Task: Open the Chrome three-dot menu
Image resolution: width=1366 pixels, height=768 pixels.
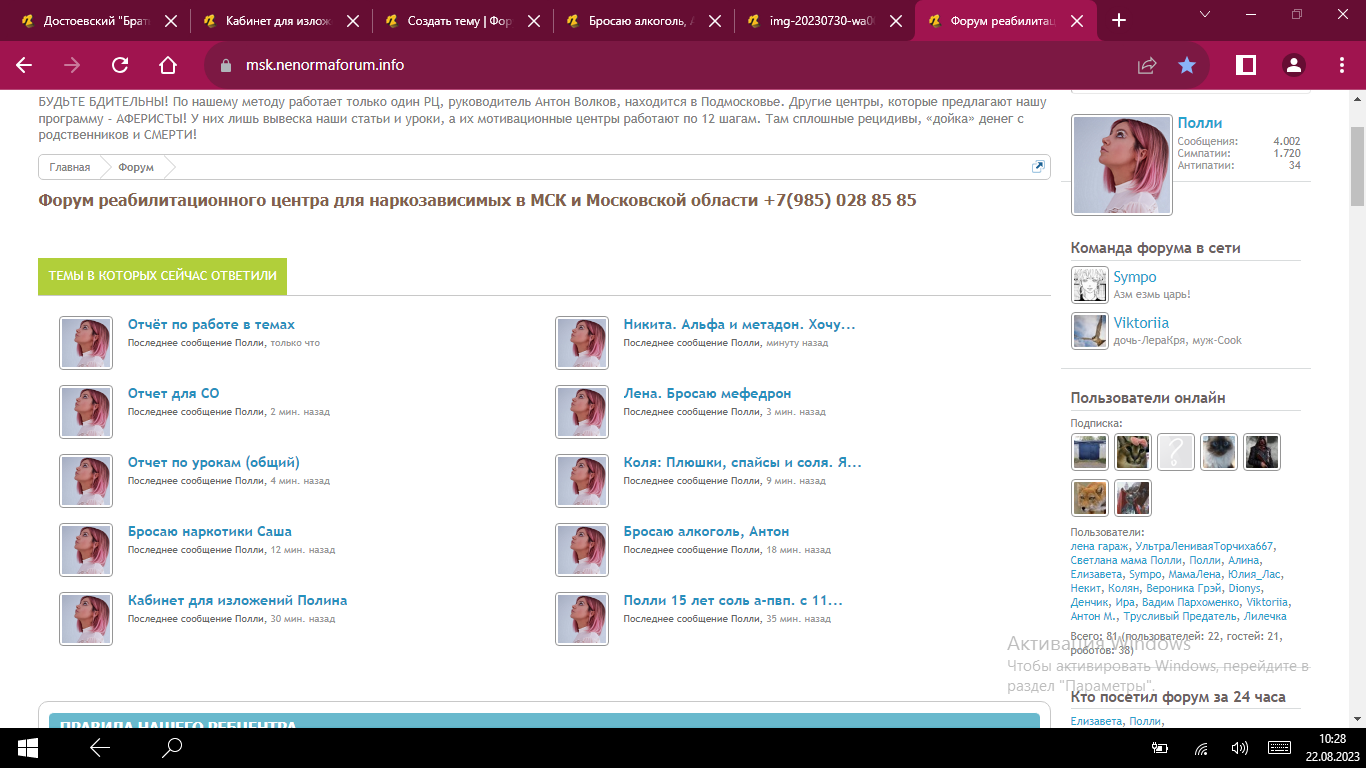Action: tap(1342, 65)
